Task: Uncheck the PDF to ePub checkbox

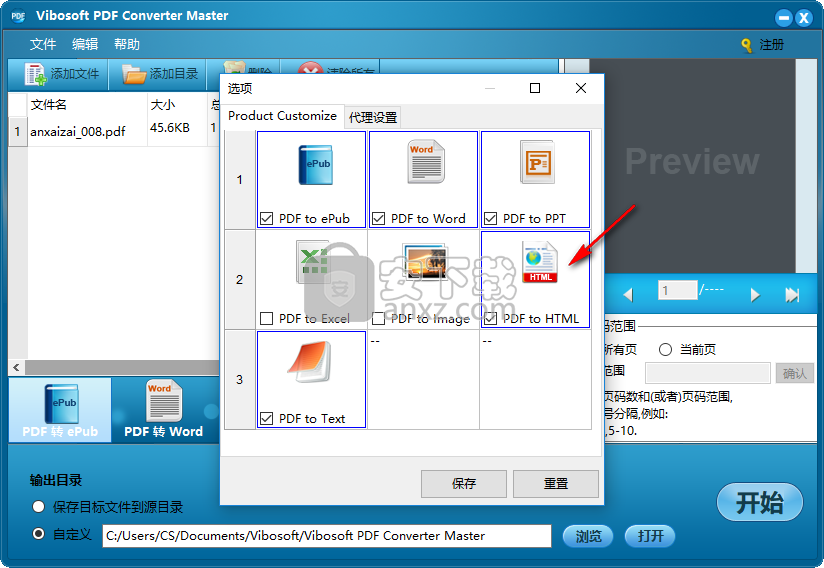Action: point(266,219)
